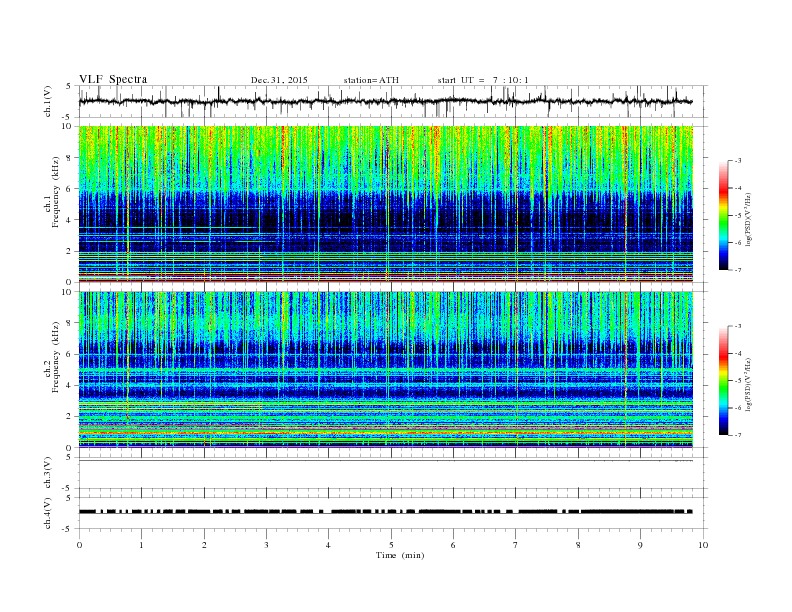Click time axis tick label "7"

516,545
